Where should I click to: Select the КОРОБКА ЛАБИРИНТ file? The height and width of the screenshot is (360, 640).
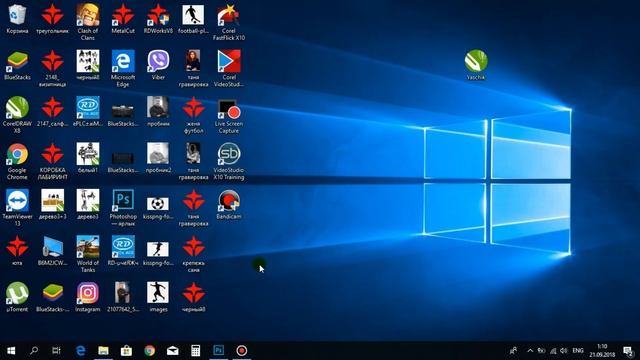[x=52, y=162]
